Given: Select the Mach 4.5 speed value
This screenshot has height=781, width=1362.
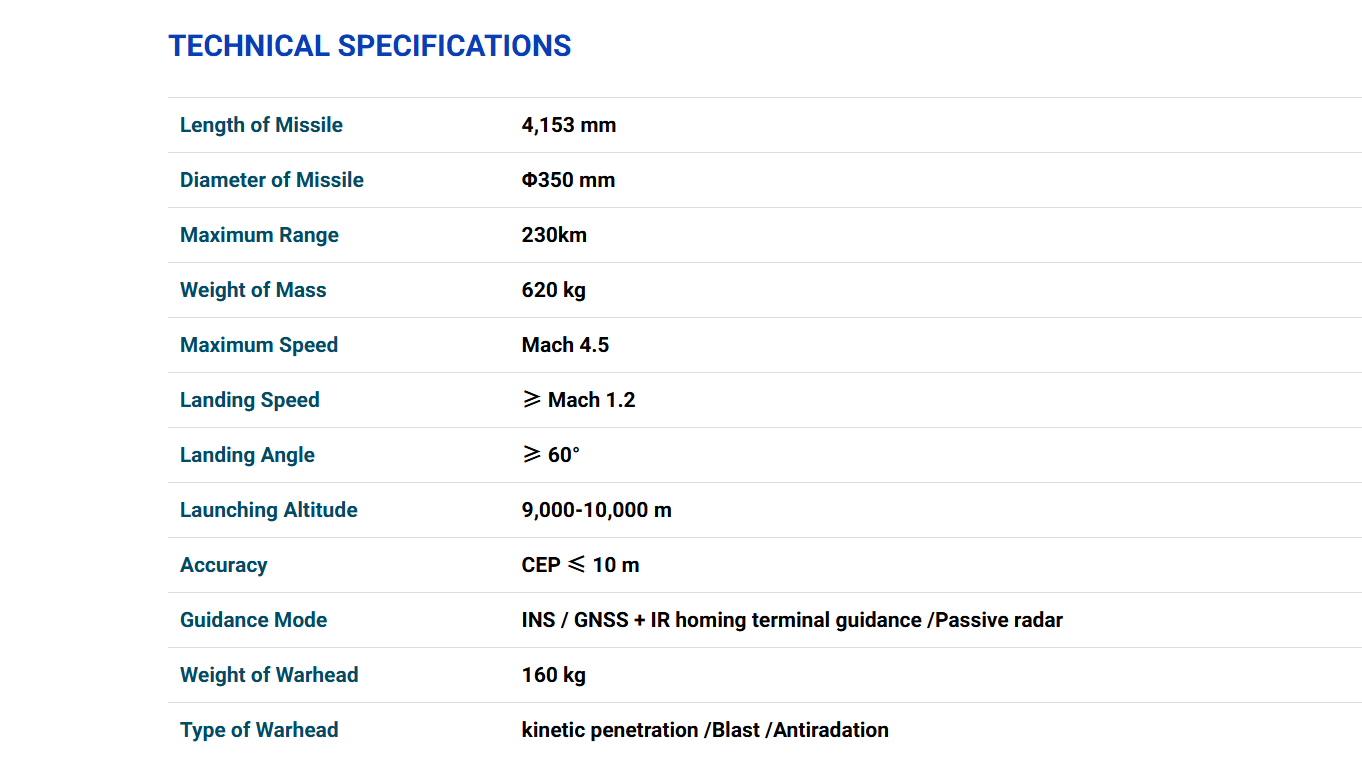Looking at the screenshot, I should (x=565, y=345).
